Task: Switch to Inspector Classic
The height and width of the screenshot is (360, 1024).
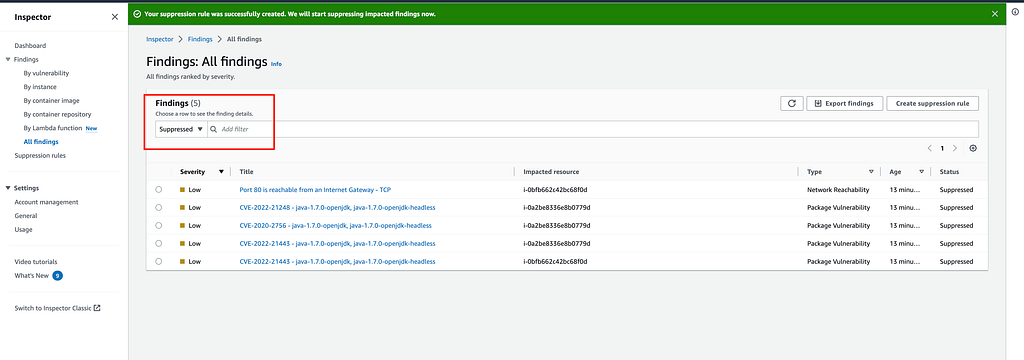Action: [57, 308]
